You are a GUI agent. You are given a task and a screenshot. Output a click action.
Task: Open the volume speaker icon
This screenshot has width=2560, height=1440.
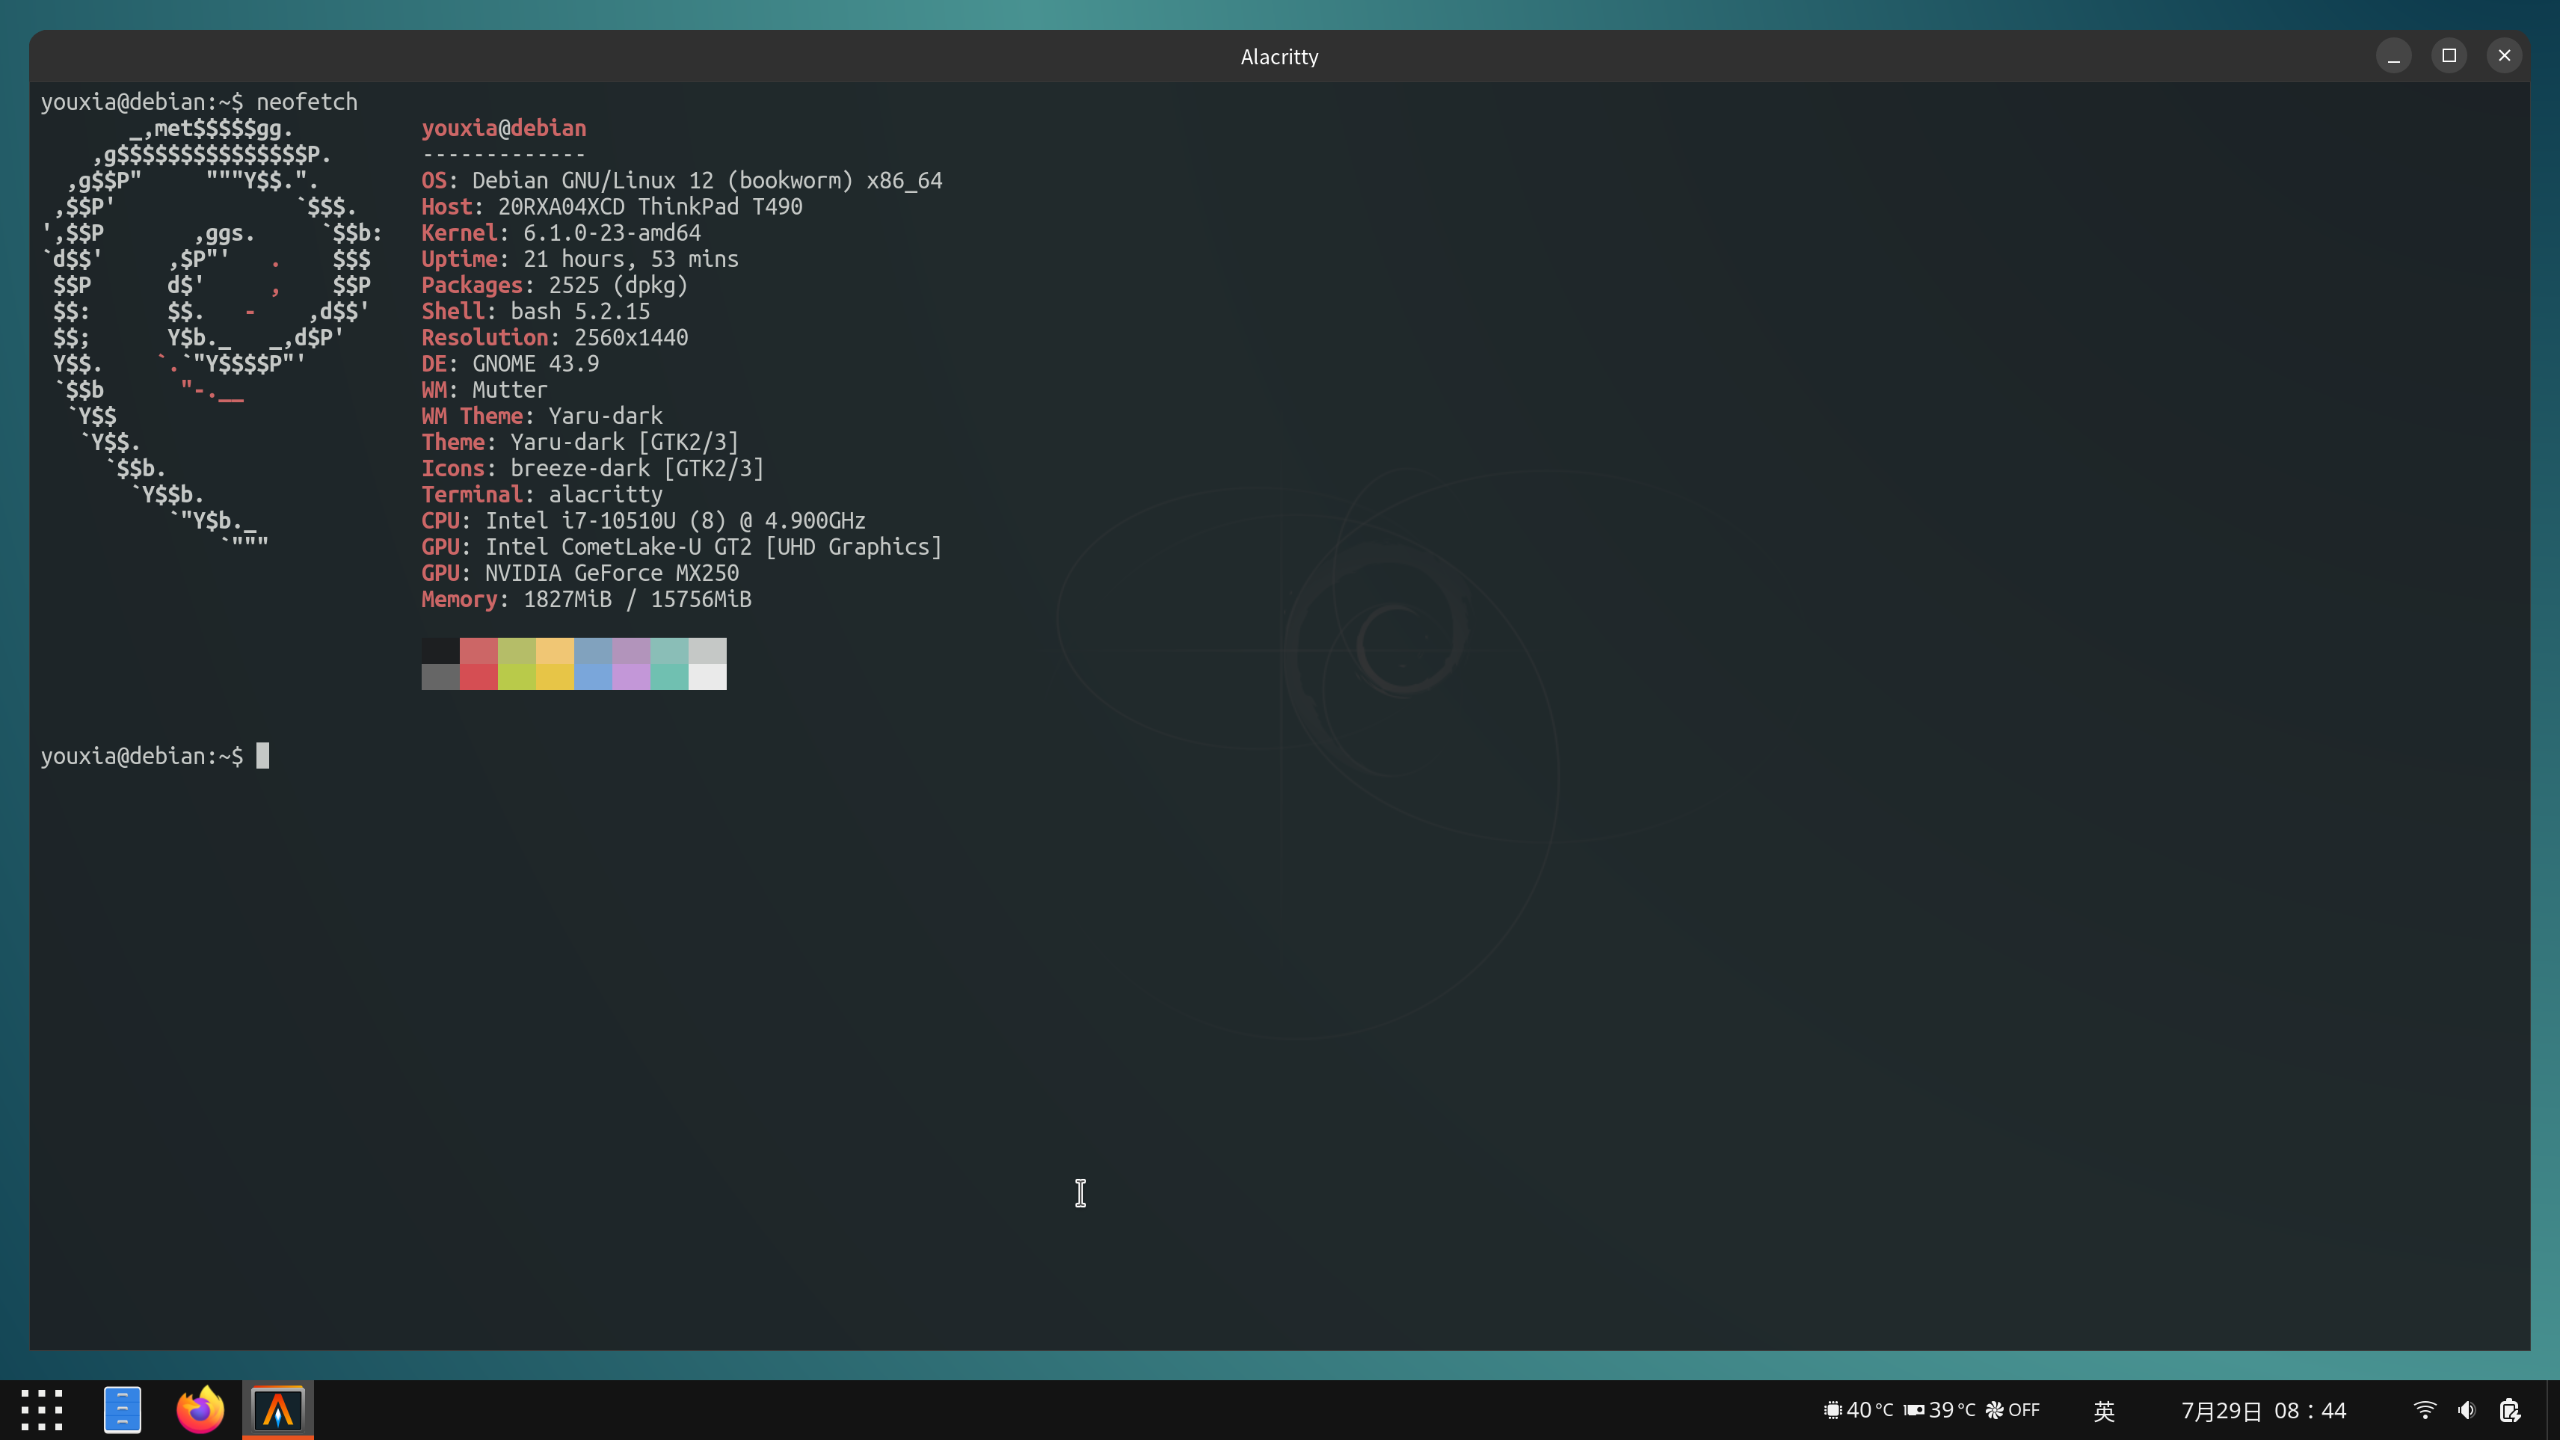[2467, 1410]
